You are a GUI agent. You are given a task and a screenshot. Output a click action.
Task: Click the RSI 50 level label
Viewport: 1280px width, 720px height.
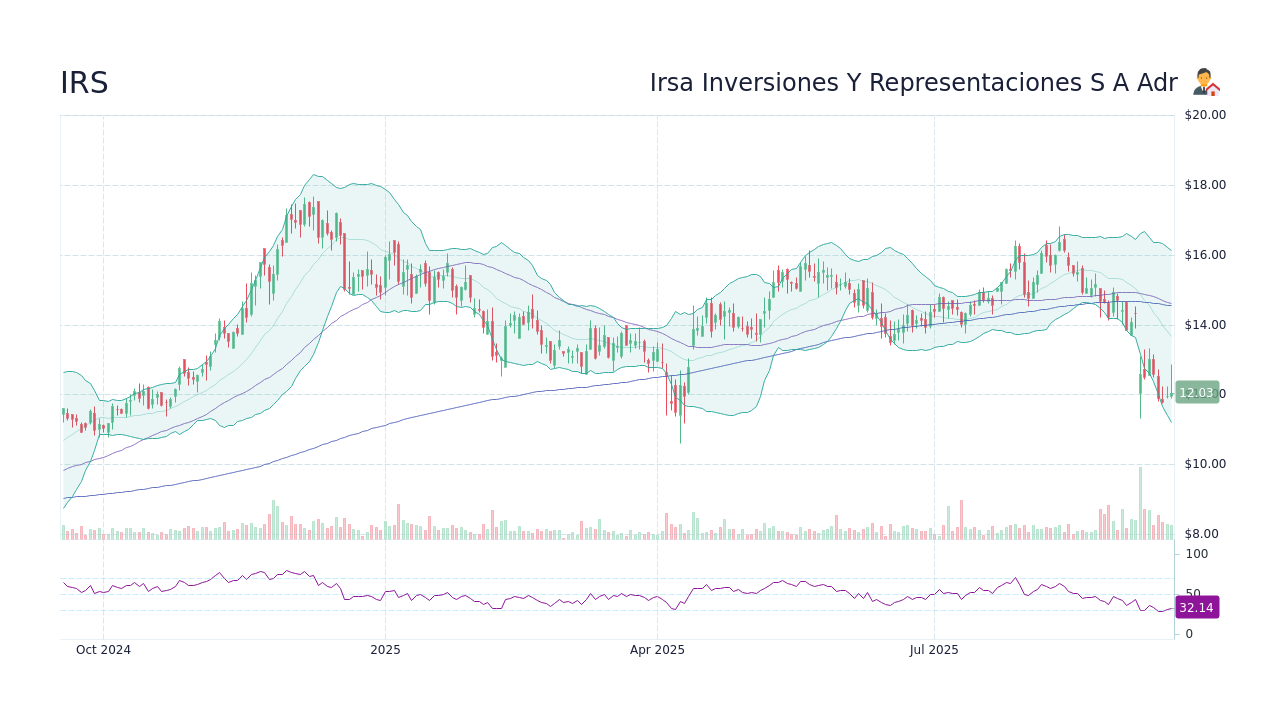1193,593
